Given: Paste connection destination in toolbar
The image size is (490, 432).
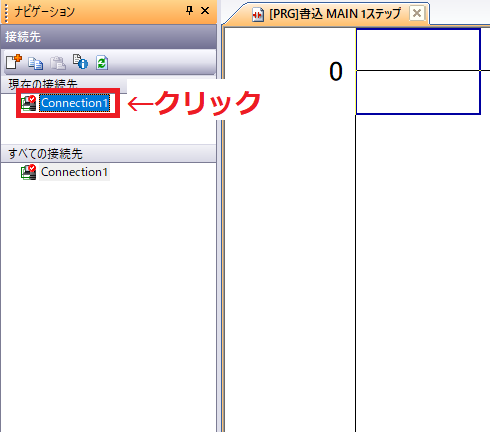Looking at the screenshot, I should coord(58,63).
